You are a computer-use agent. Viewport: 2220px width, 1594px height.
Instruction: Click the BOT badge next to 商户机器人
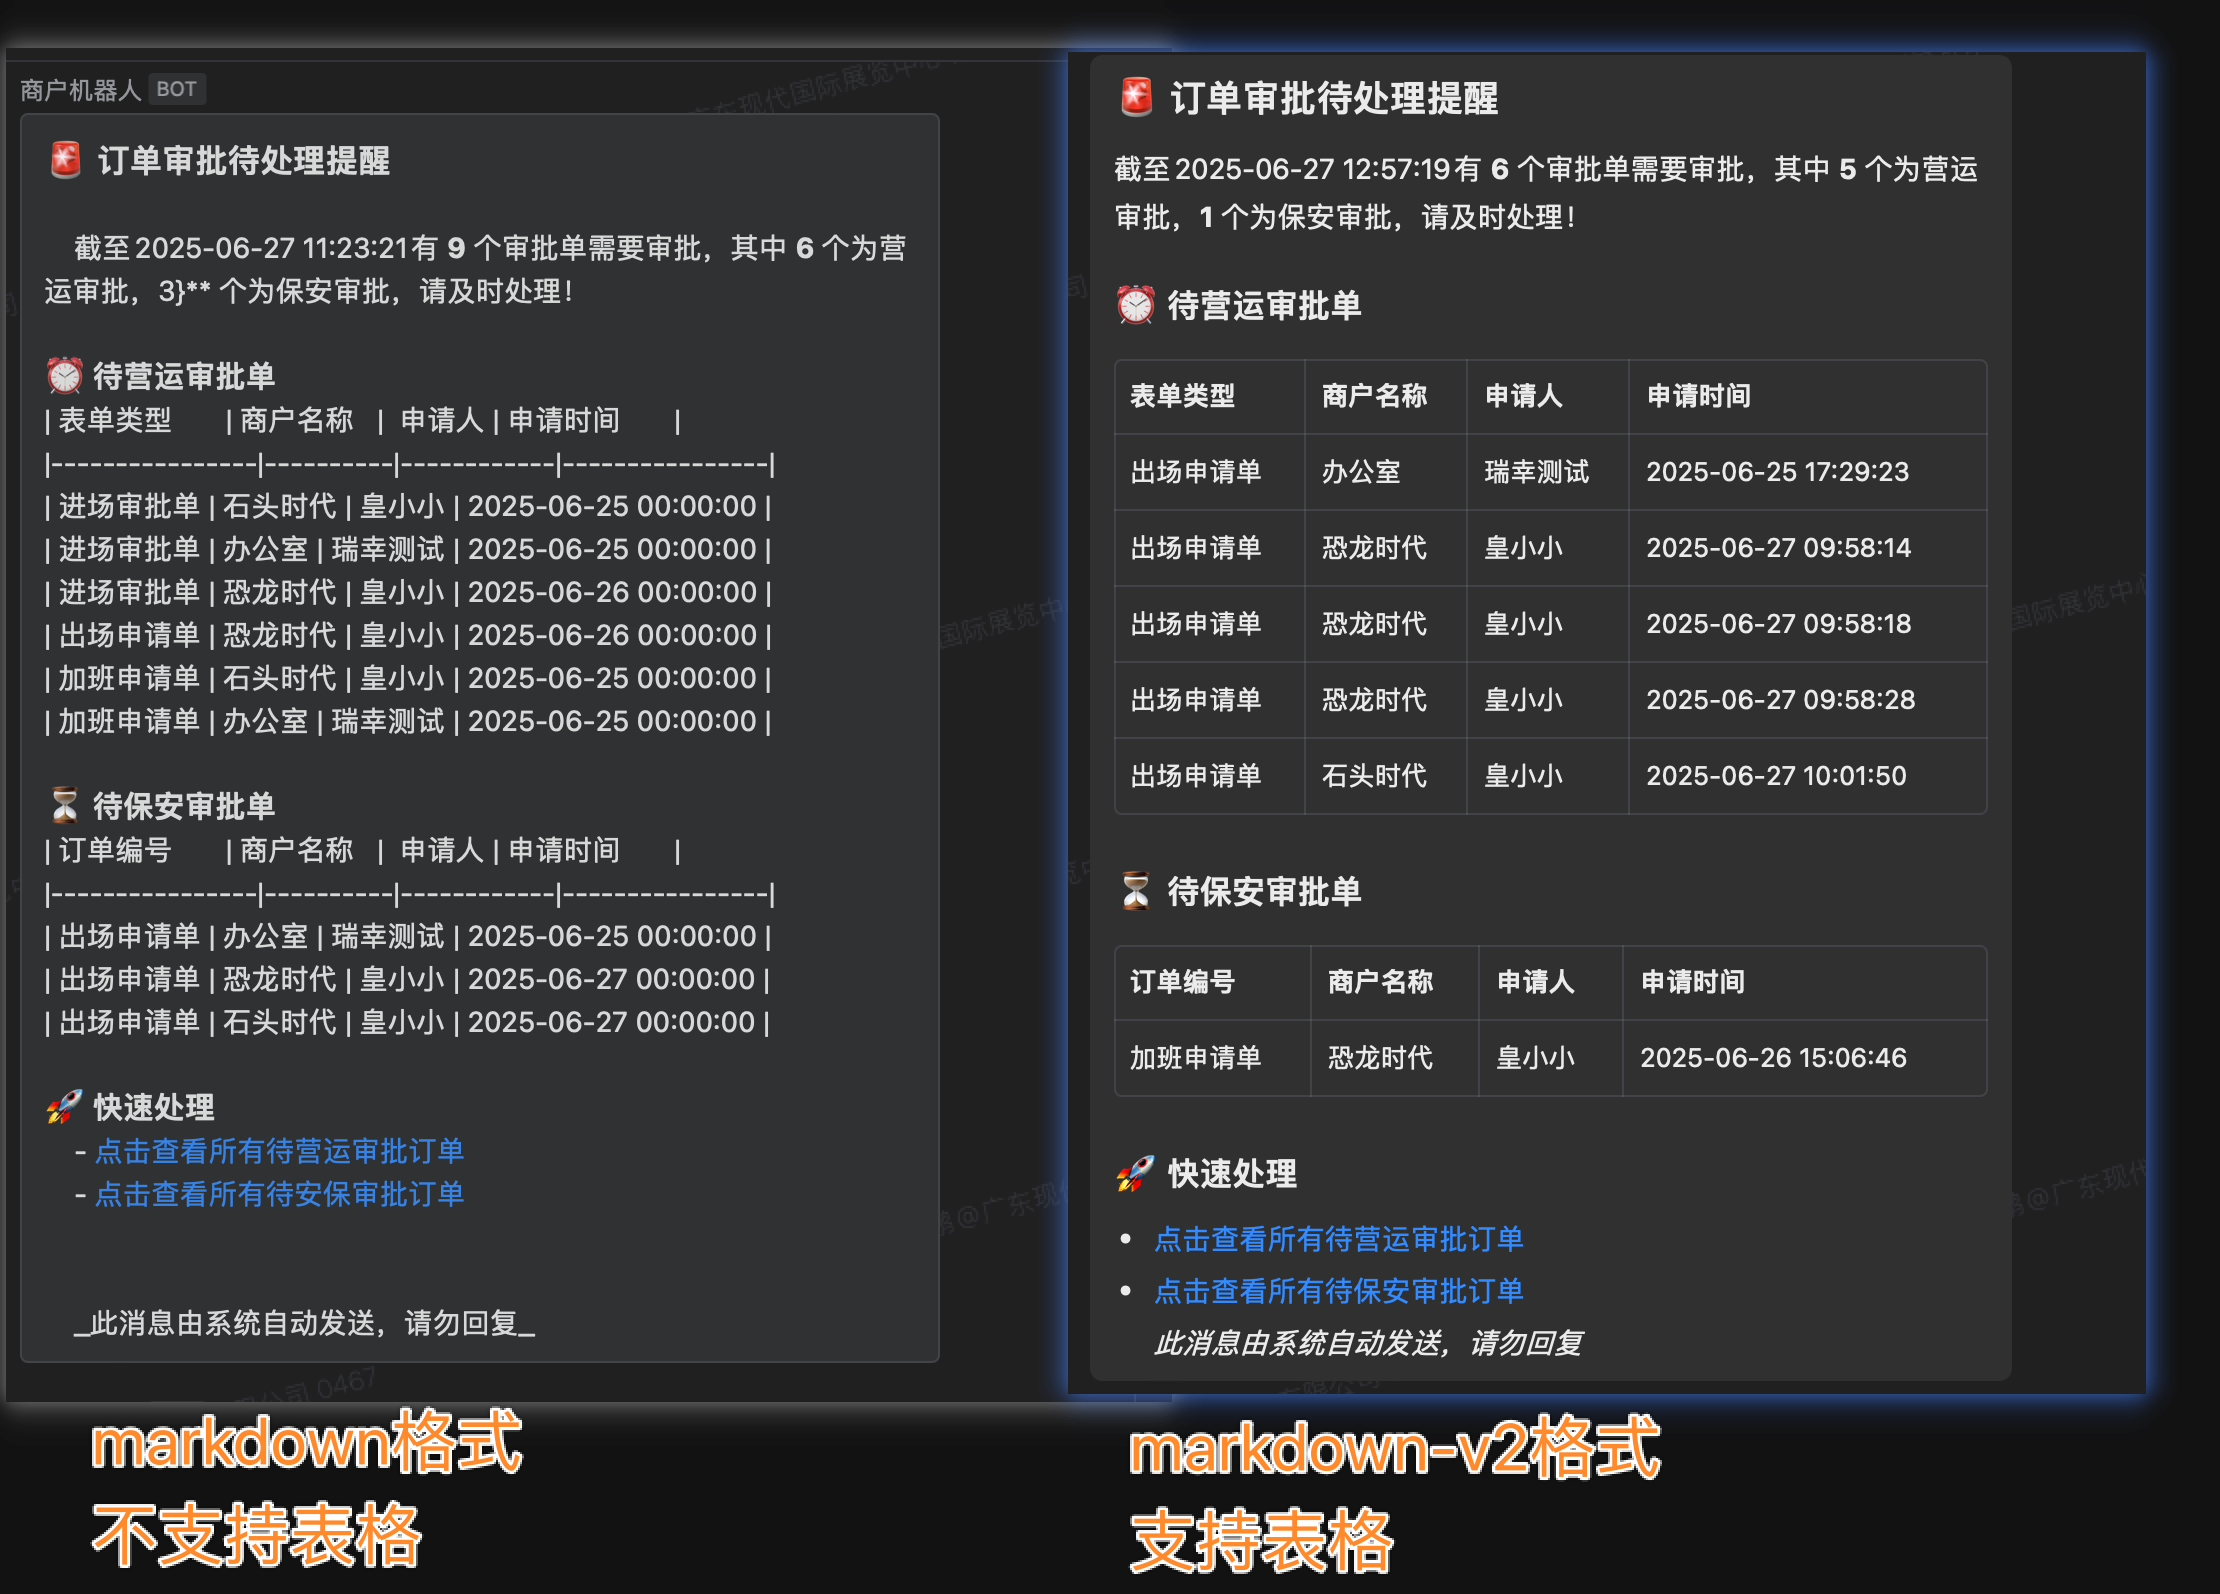[177, 89]
